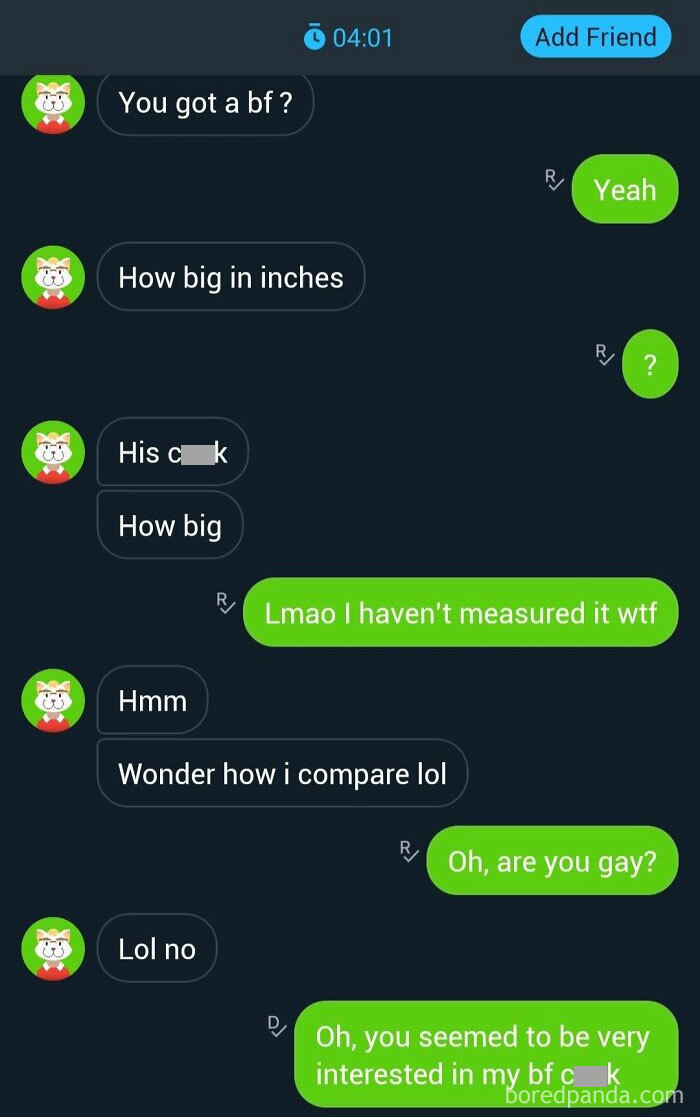Click read receipt beside "Lmao I haven't measured"
Screen dimensions: 700x1117
(226, 603)
